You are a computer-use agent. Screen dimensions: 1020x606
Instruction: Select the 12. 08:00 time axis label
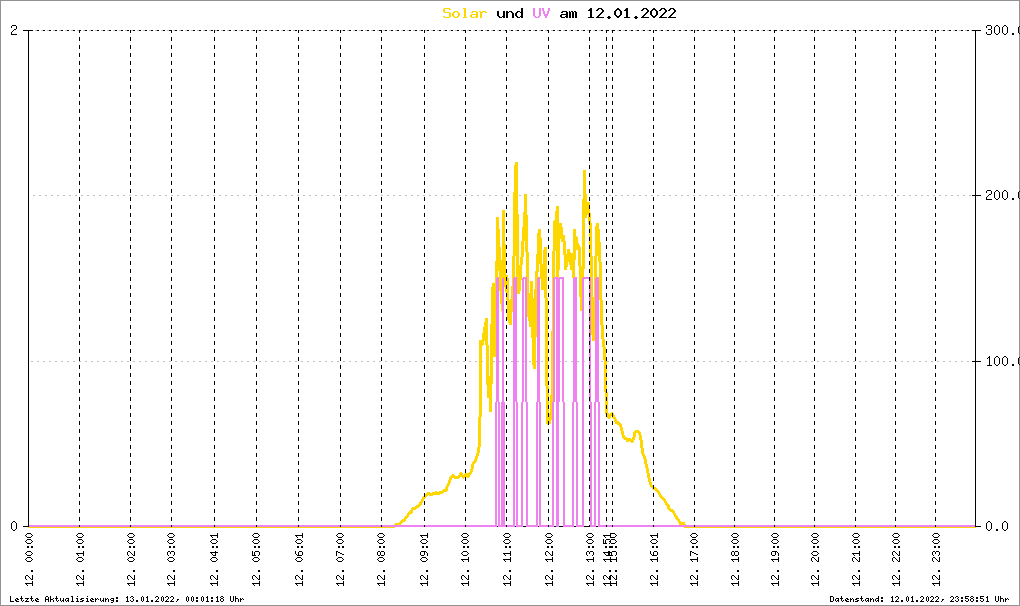(x=382, y=564)
